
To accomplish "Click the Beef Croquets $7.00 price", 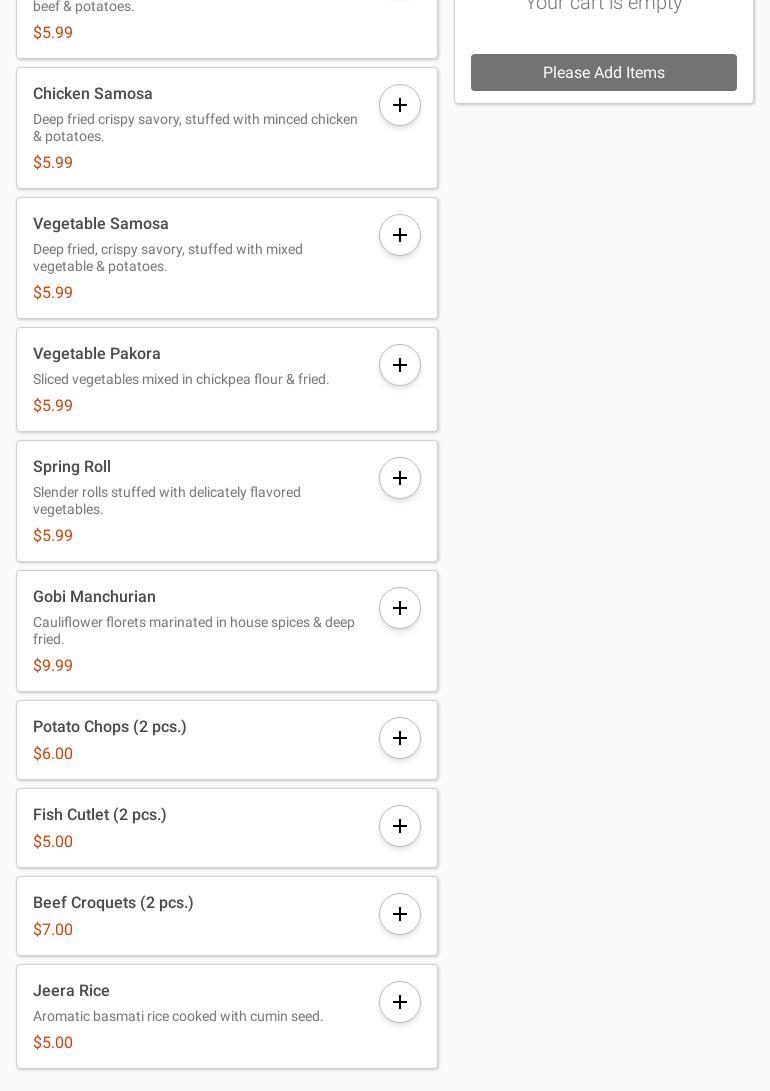I will pos(53,930).
